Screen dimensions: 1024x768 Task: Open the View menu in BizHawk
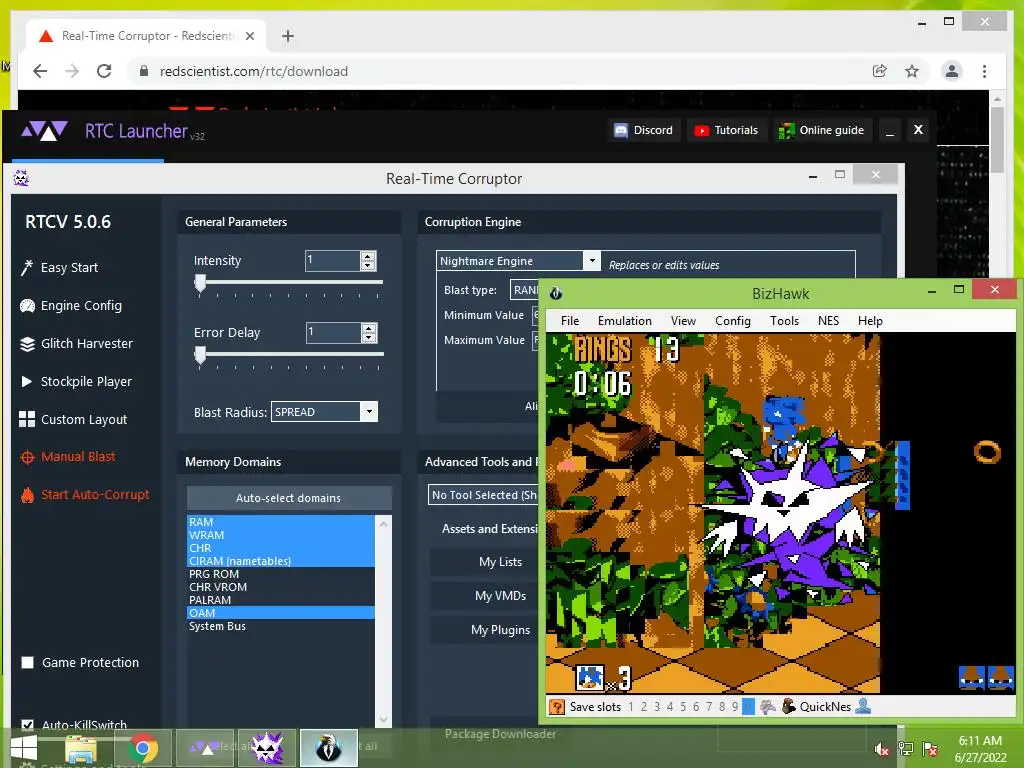pyautogui.click(x=683, y=321)
